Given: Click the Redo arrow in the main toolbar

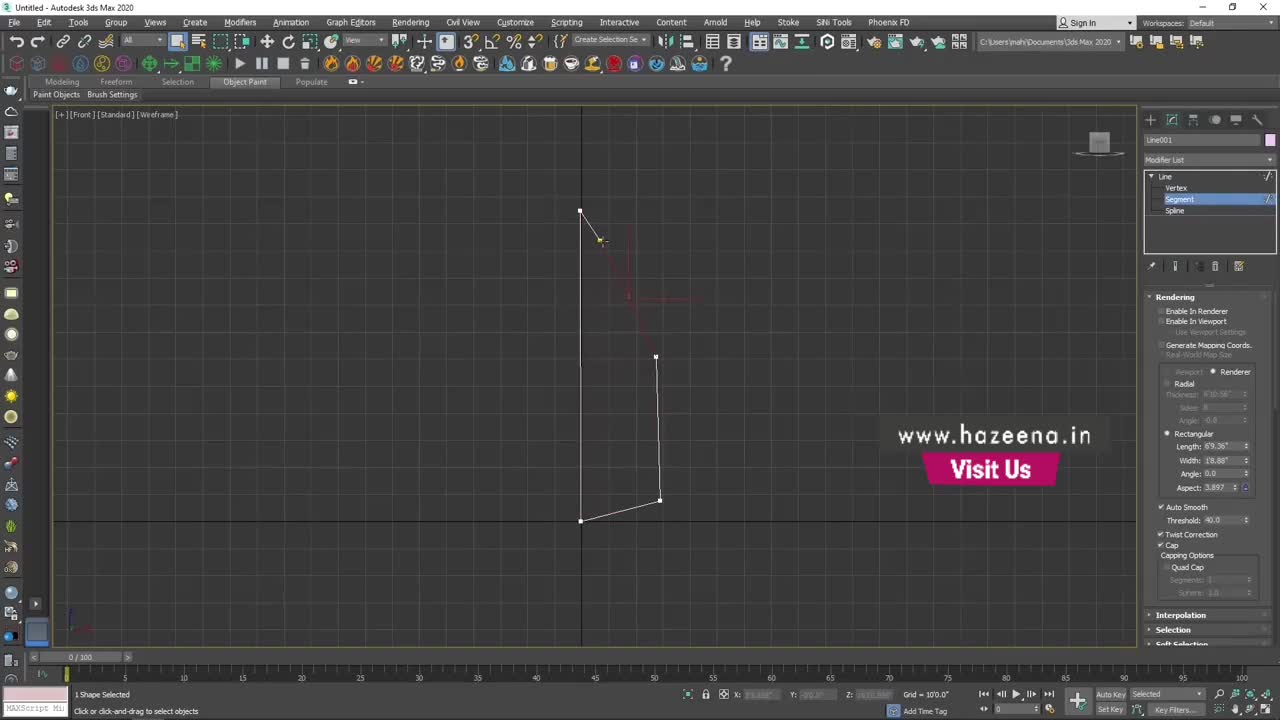Looking at the screenshot, I should (38, 41).
